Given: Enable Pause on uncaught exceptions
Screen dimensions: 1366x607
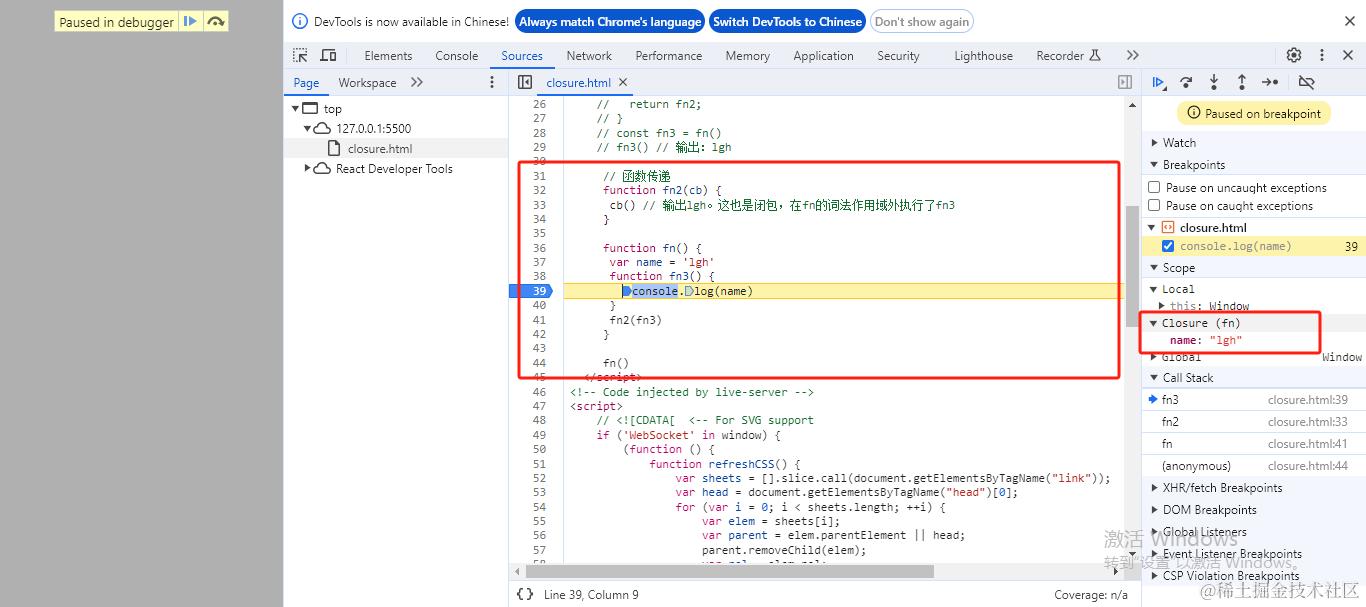Looking at the screenshot, I should point(1155,187).
